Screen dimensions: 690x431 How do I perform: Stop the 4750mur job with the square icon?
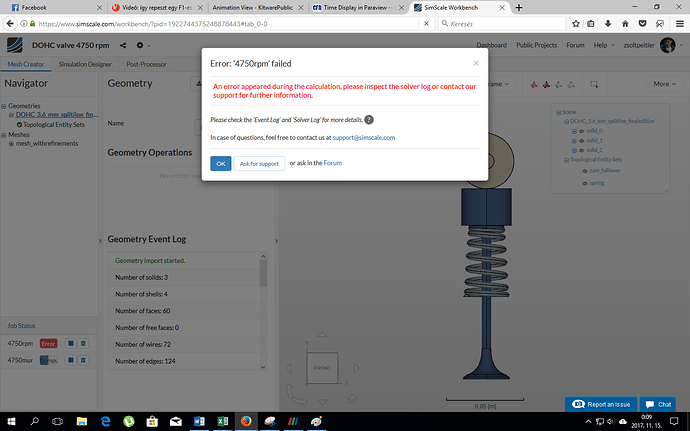(x=70, y=360)
